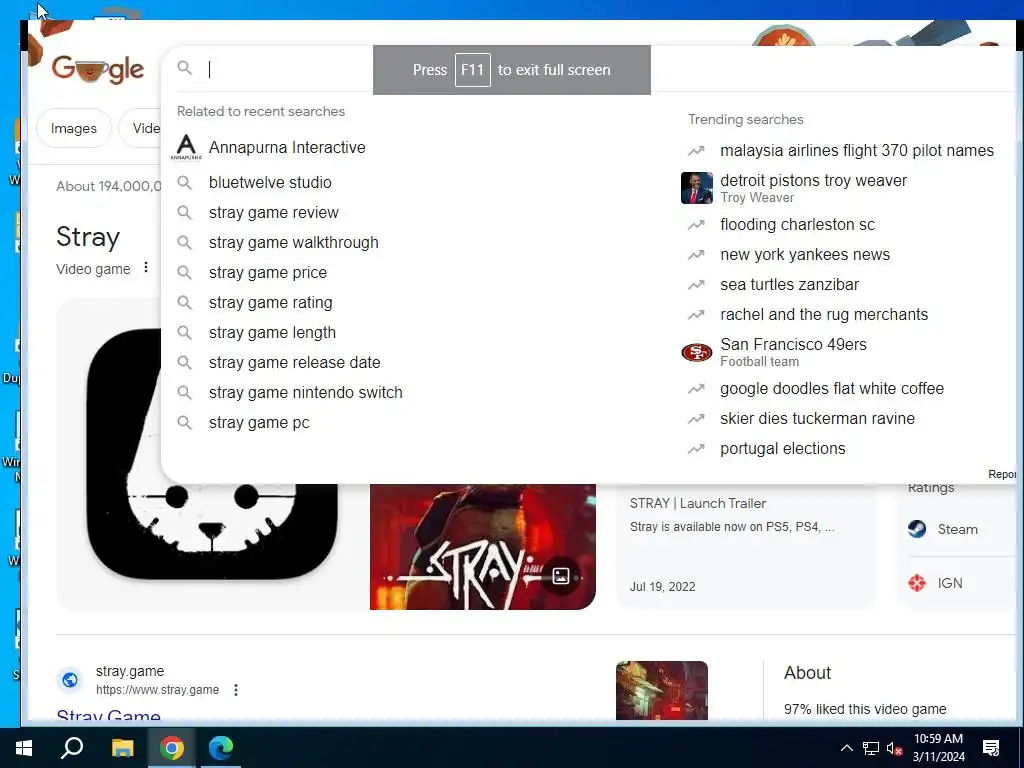Open more options beside Video game
Viewport: 1024px width, 768px height.
pyautogui.click(x=146, y=267)
